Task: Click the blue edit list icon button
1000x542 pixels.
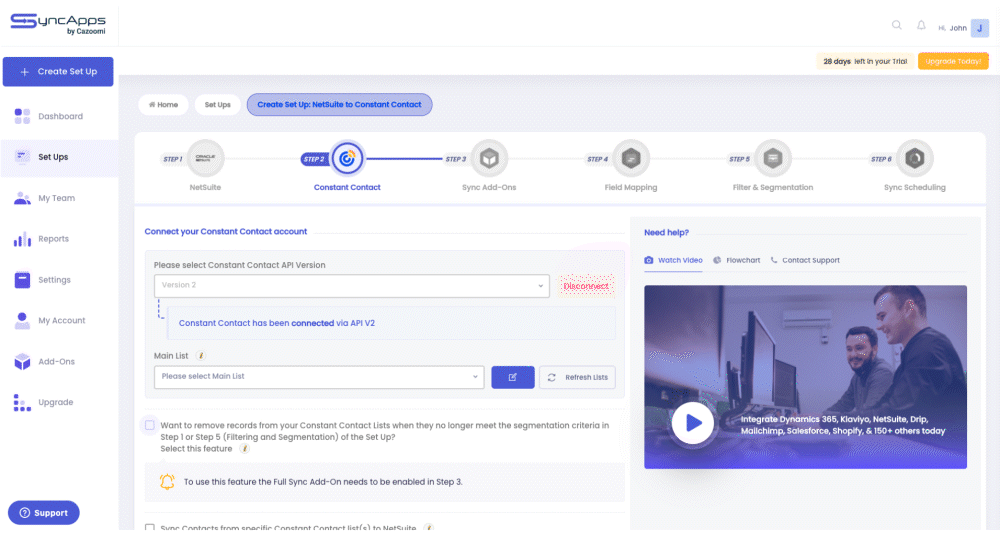Action: (513, 377)
